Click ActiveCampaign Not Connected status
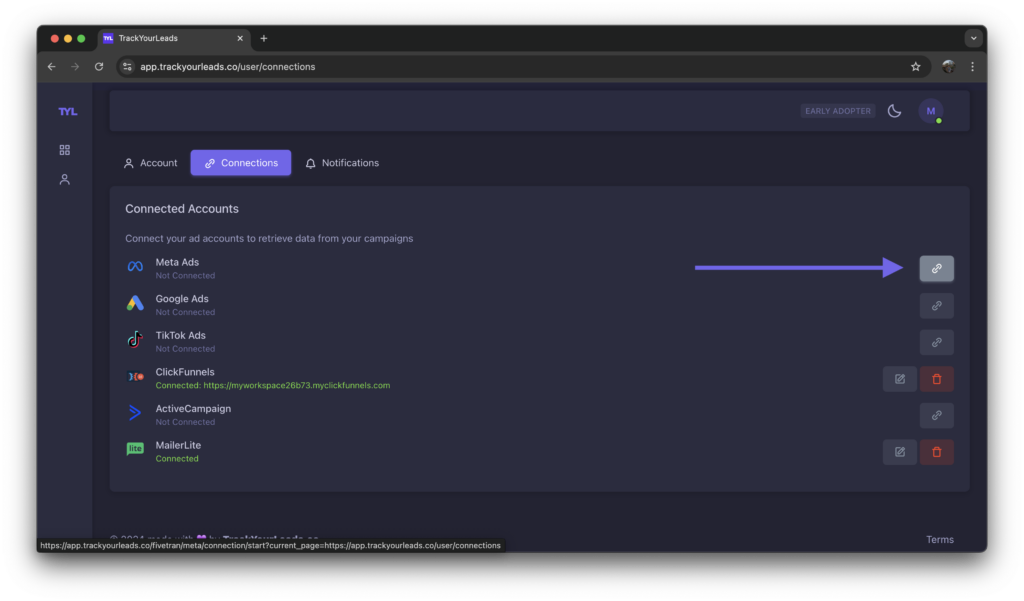This screenshot has height=601, width=1024. [x=185, y=422]
